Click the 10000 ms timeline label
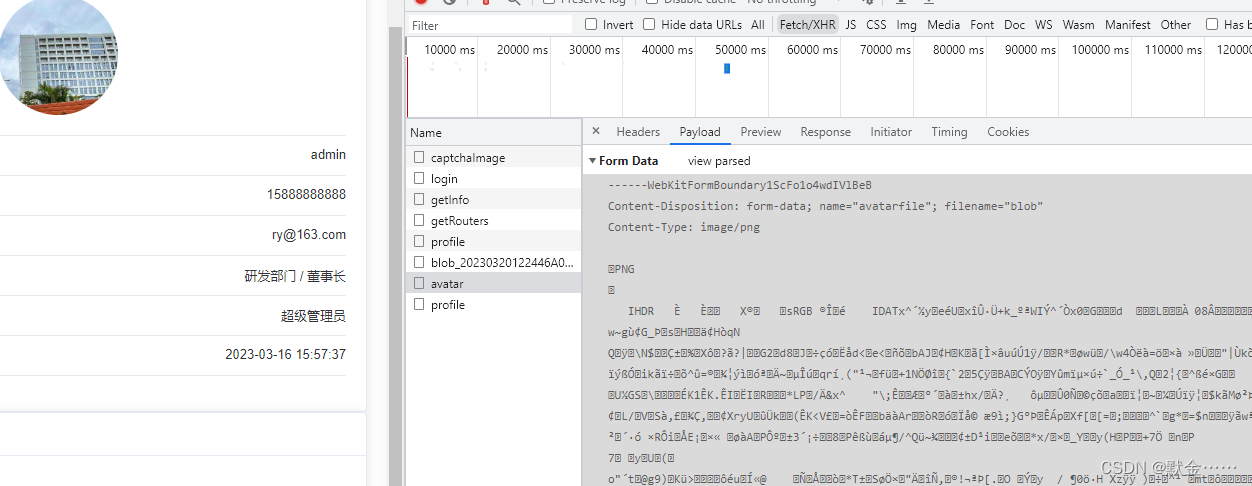 tap(450, 50)
